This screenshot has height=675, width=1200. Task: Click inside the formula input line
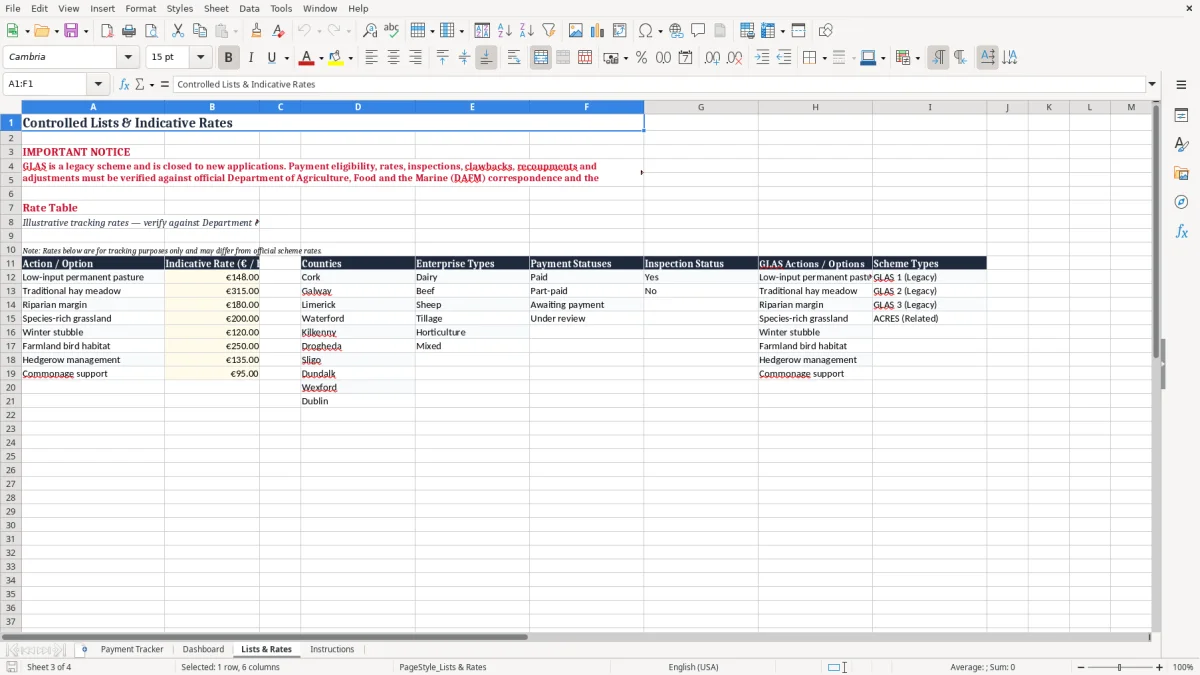(x=658, y=84)
